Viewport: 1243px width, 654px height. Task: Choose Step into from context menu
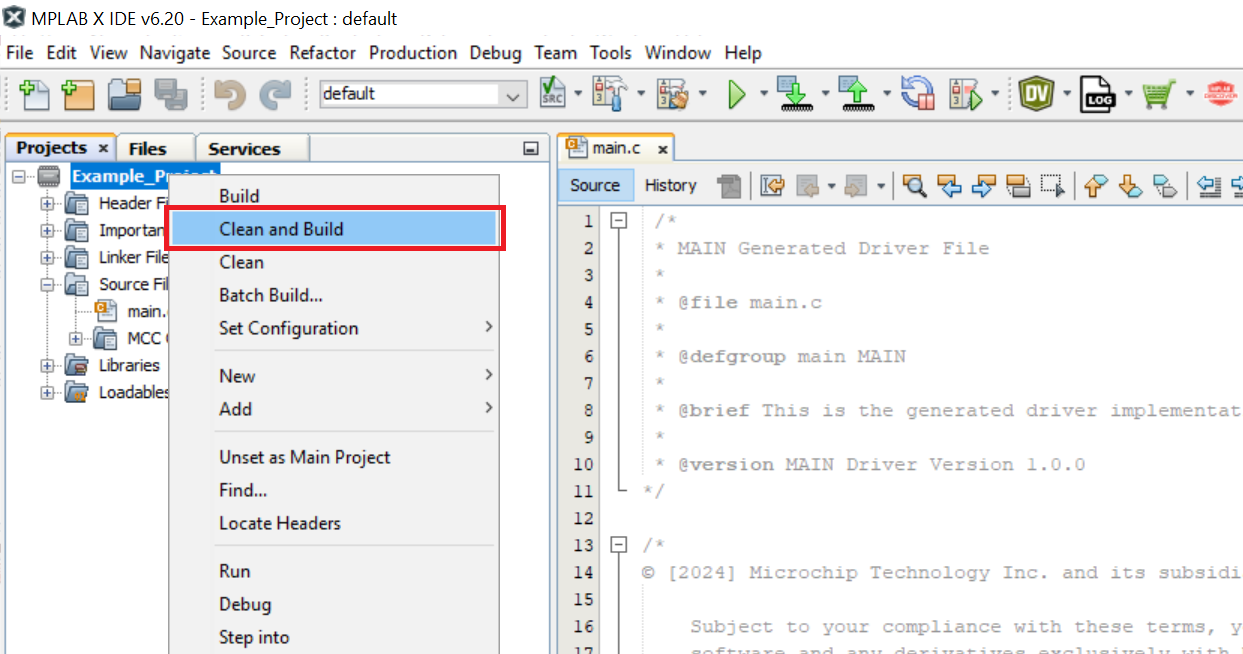click(334, 637)
